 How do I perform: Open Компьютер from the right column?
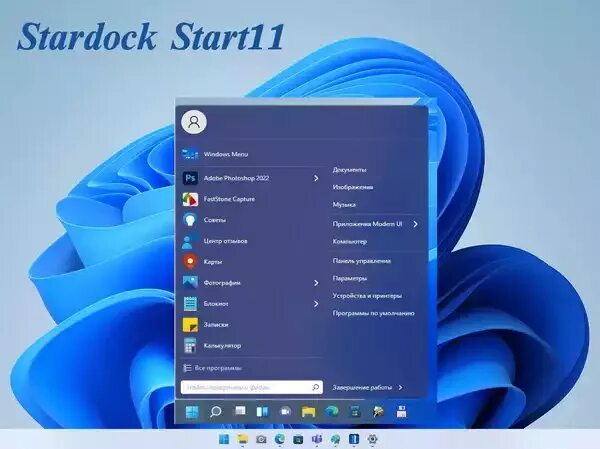pos(350,242)
